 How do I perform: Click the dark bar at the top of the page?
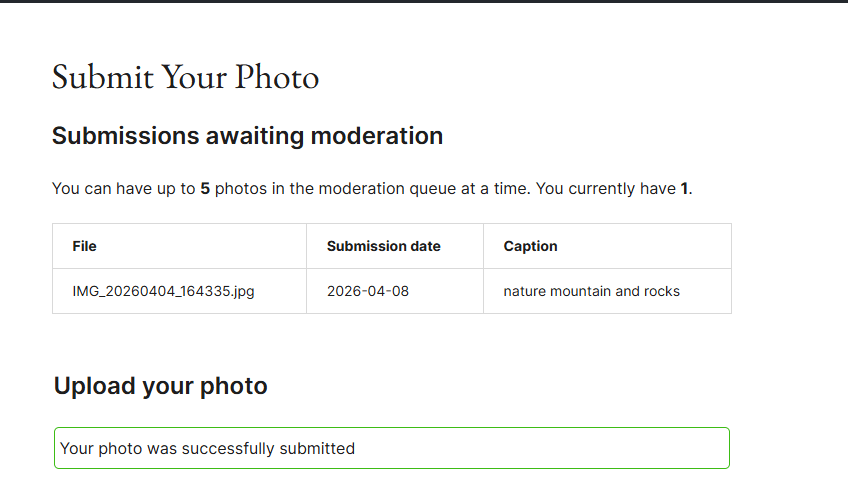pyautogui.click(x=424, y=2)
